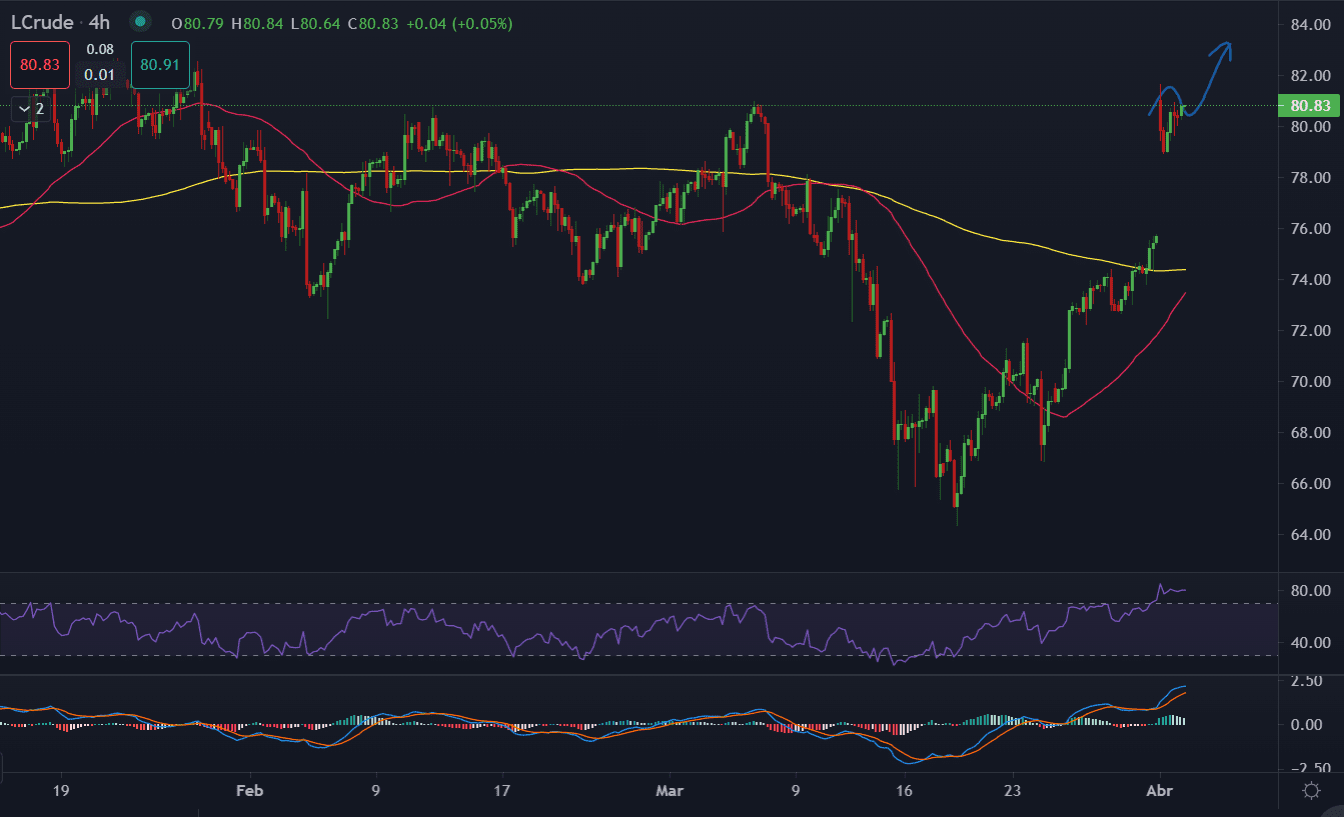Viewport: 1344px width, 817px height.
Task: Click the red sell price 80.83 button
Action: 40,65
